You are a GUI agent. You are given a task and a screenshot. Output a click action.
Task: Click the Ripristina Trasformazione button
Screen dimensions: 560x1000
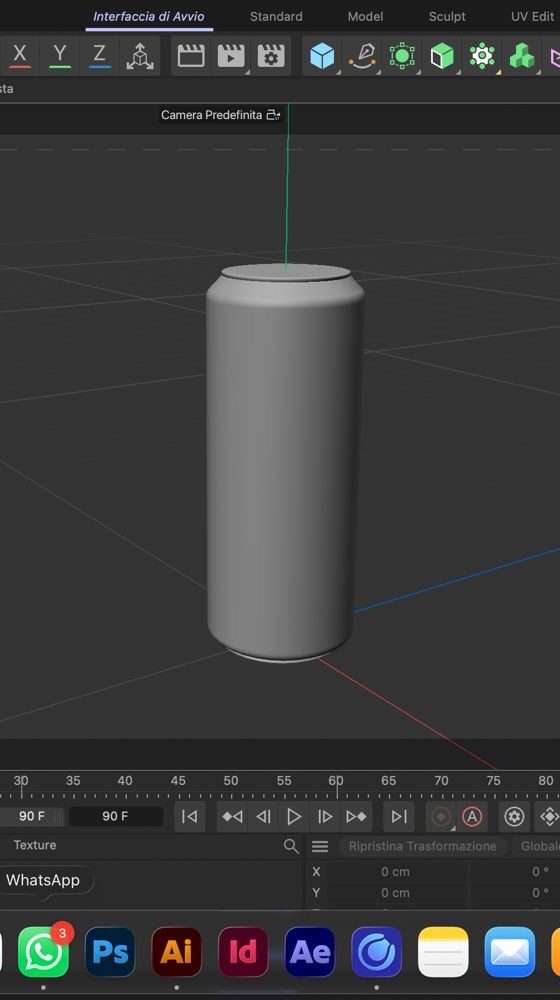click(x=422, y=846)
